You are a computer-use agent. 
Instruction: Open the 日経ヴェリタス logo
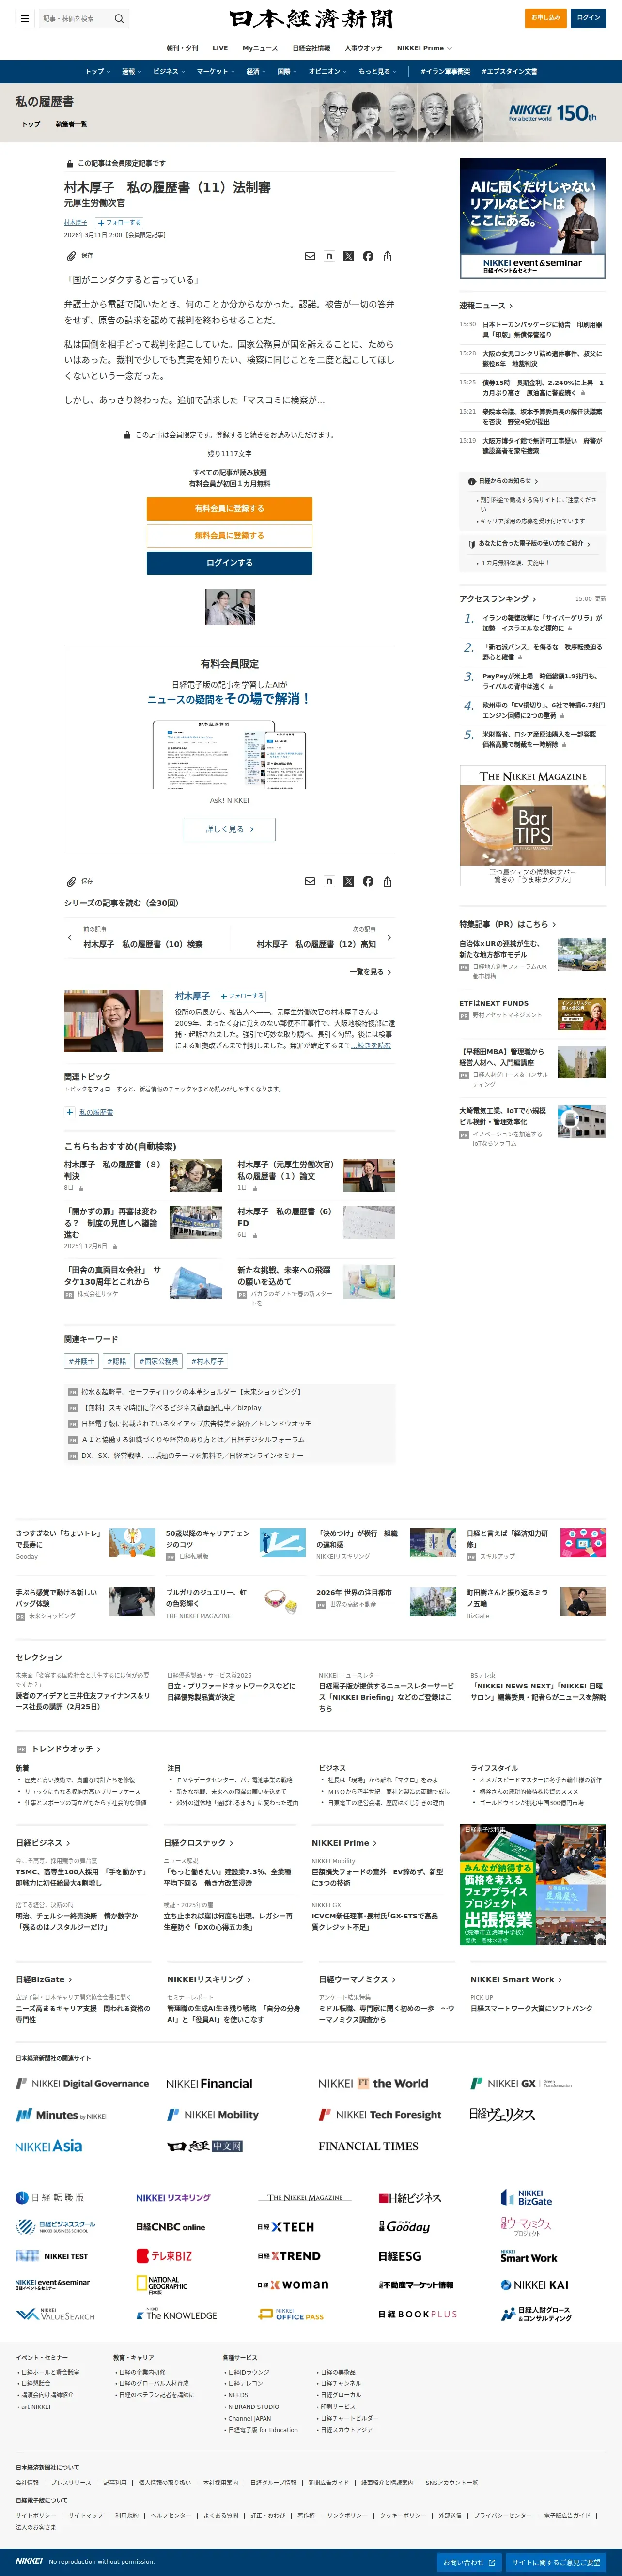point(503,2114)
